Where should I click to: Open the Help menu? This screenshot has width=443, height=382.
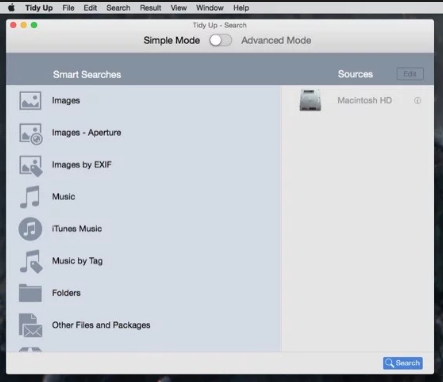[x=241, y=8]
